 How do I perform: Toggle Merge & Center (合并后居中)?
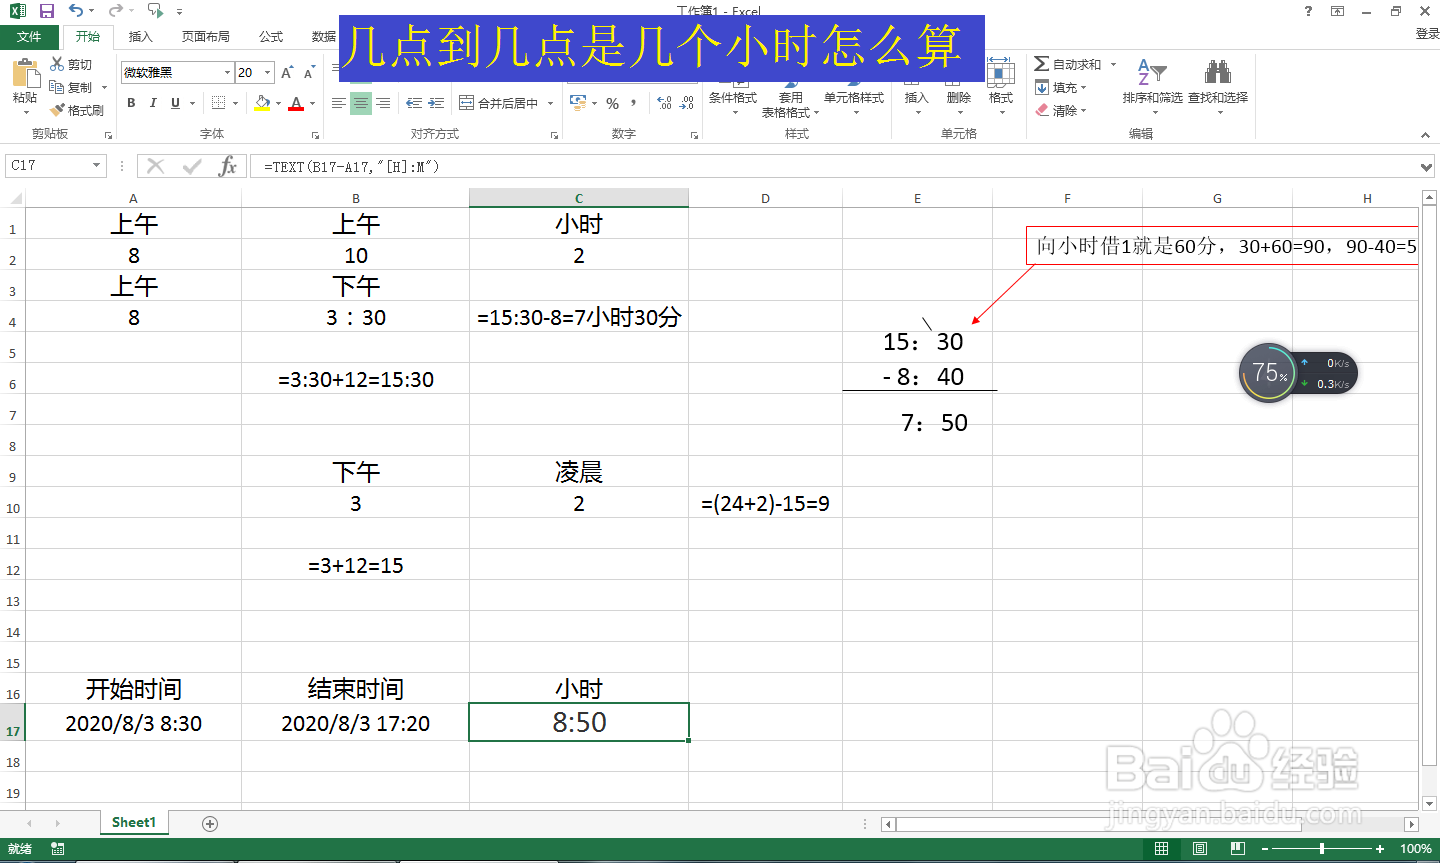click(x=499, y=103)
